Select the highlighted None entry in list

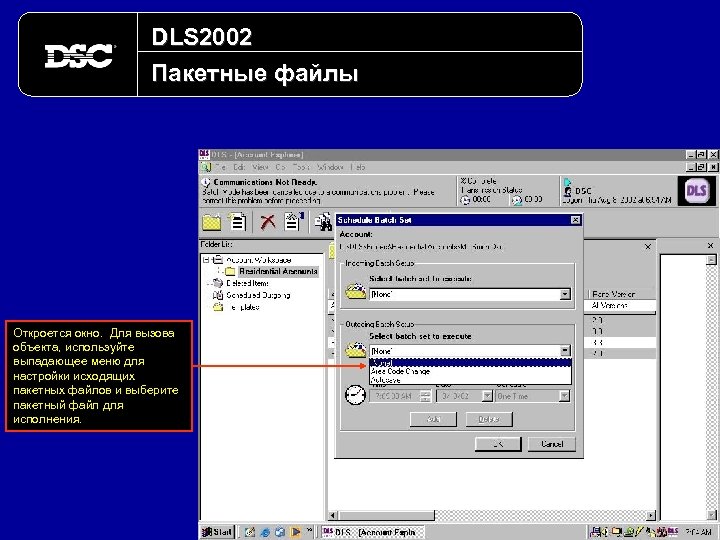click(x=470, y=363)
